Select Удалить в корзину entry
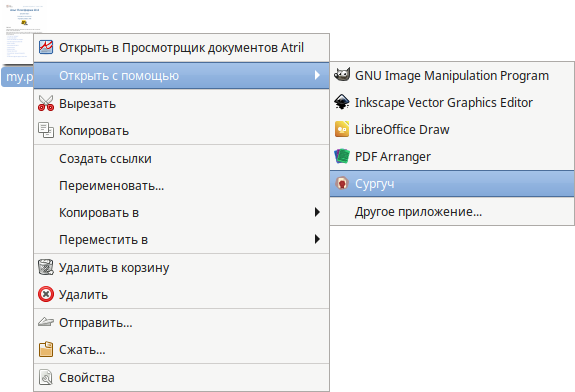The image size is (575, 392). tap(182, 268)
